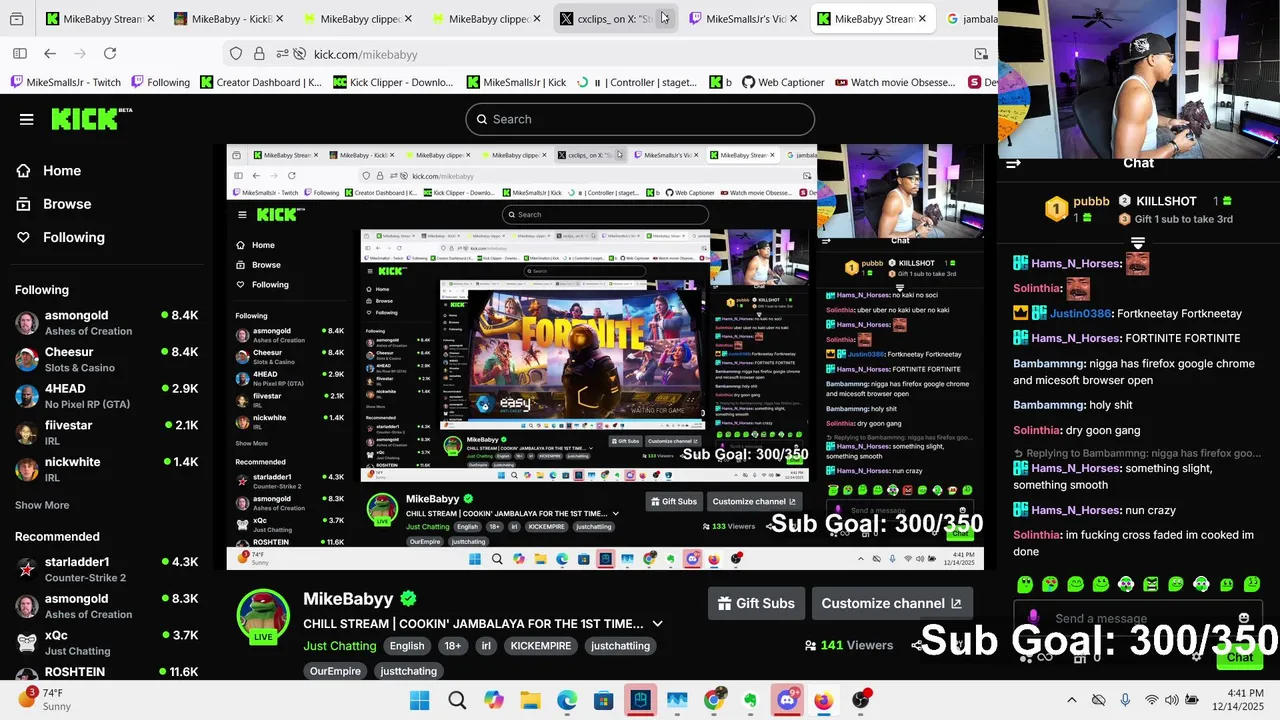The image size is (1280, 720).
Task: Click pubbb on gift leaderboard
Action: coord(1091,201)
